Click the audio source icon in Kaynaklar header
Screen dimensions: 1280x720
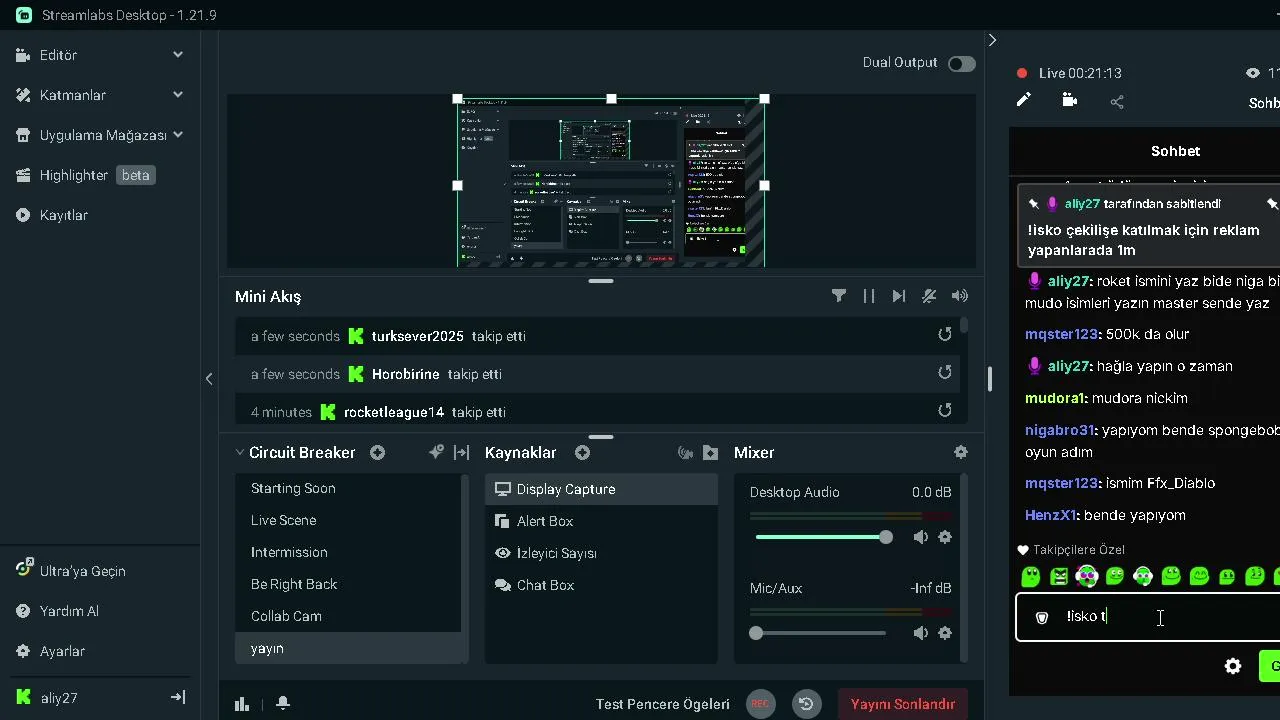[685, 453]
